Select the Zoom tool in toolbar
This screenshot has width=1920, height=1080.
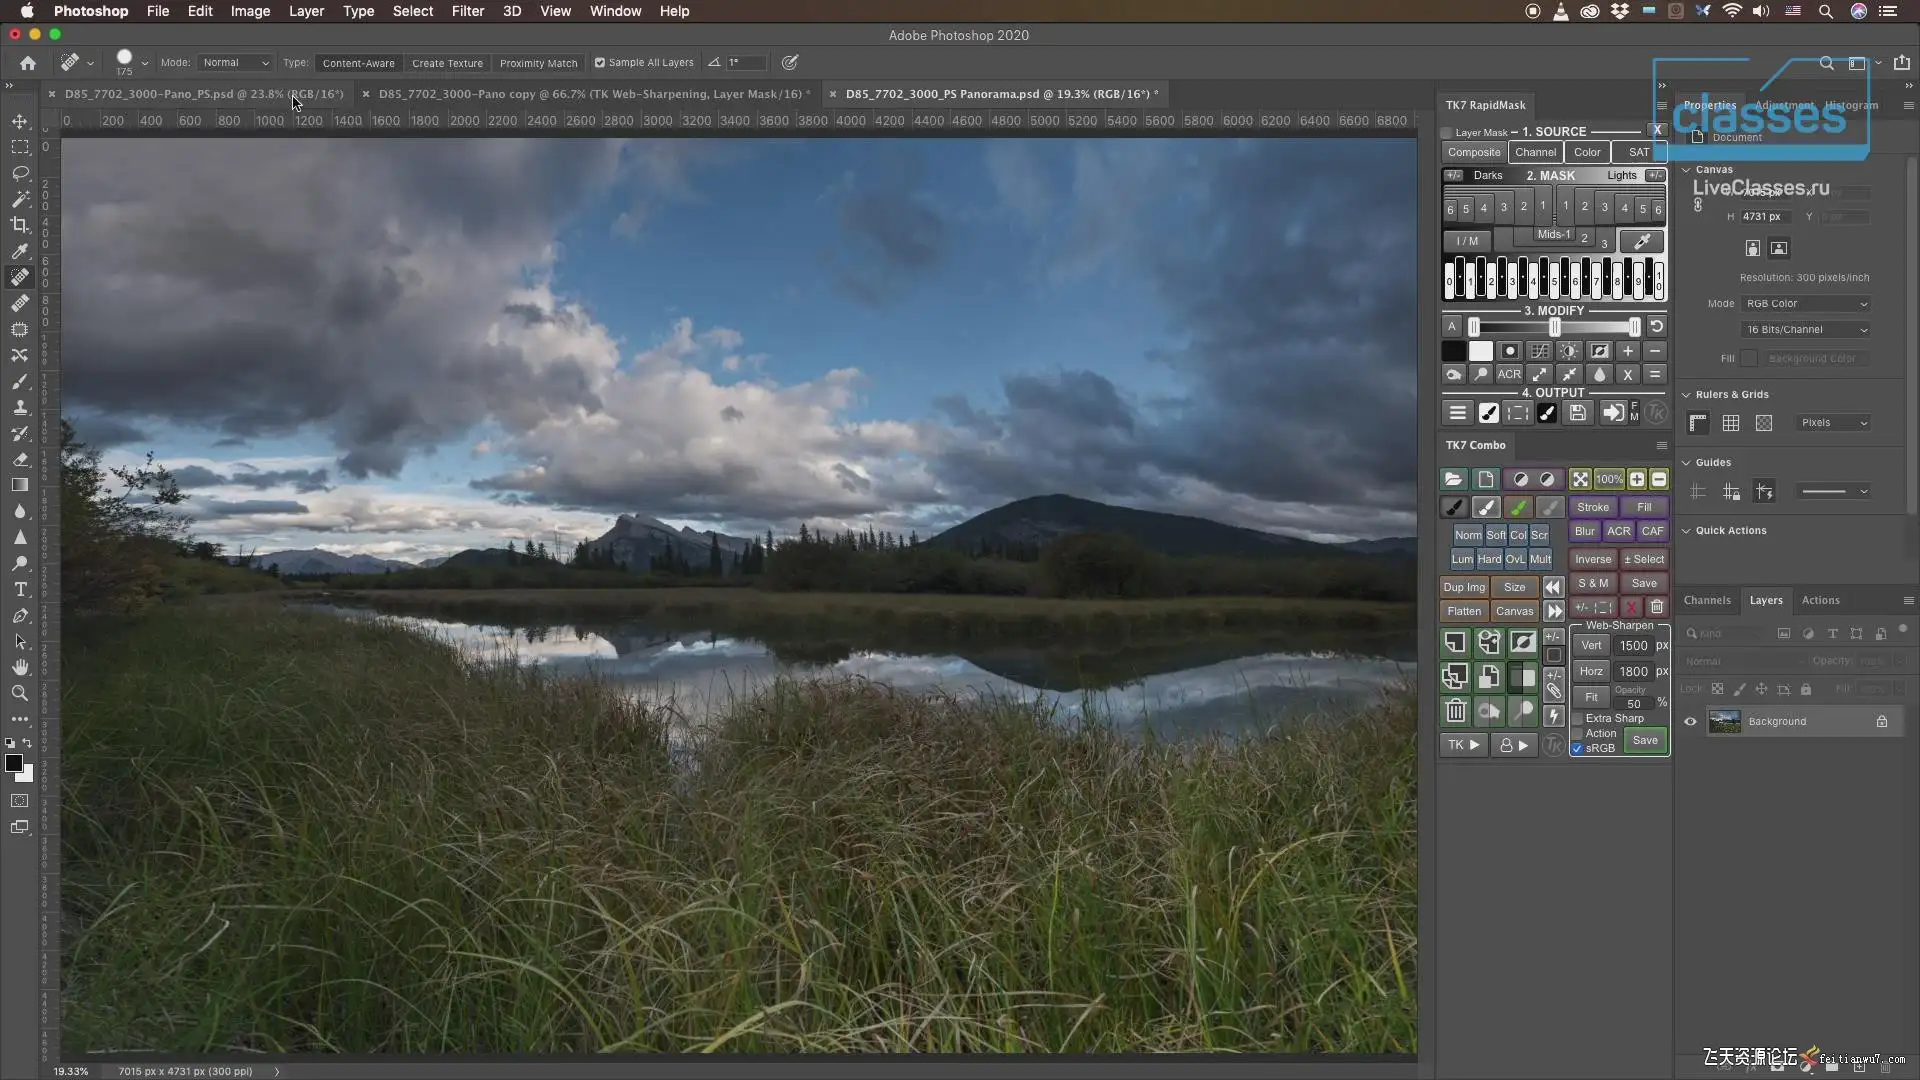(x=20, y=693)
